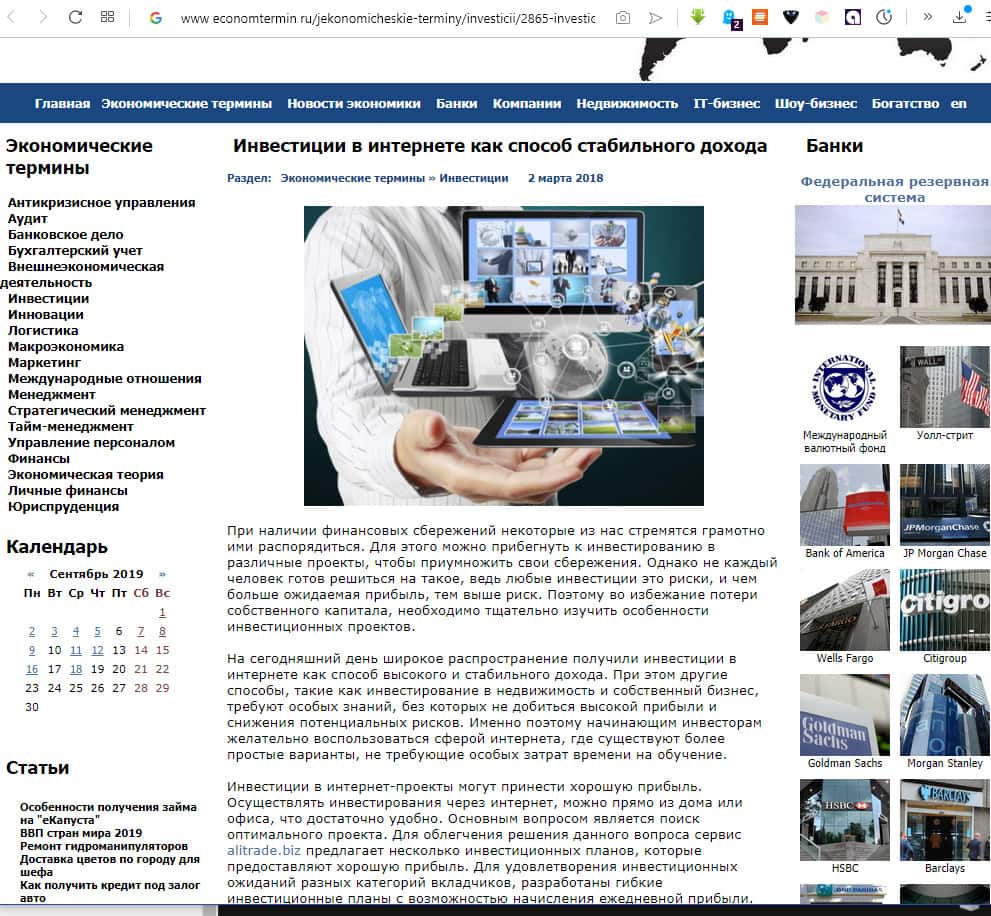Screen dimensions: 991x916
Task: Click the browser reload page icon
Action: (75, 18)
